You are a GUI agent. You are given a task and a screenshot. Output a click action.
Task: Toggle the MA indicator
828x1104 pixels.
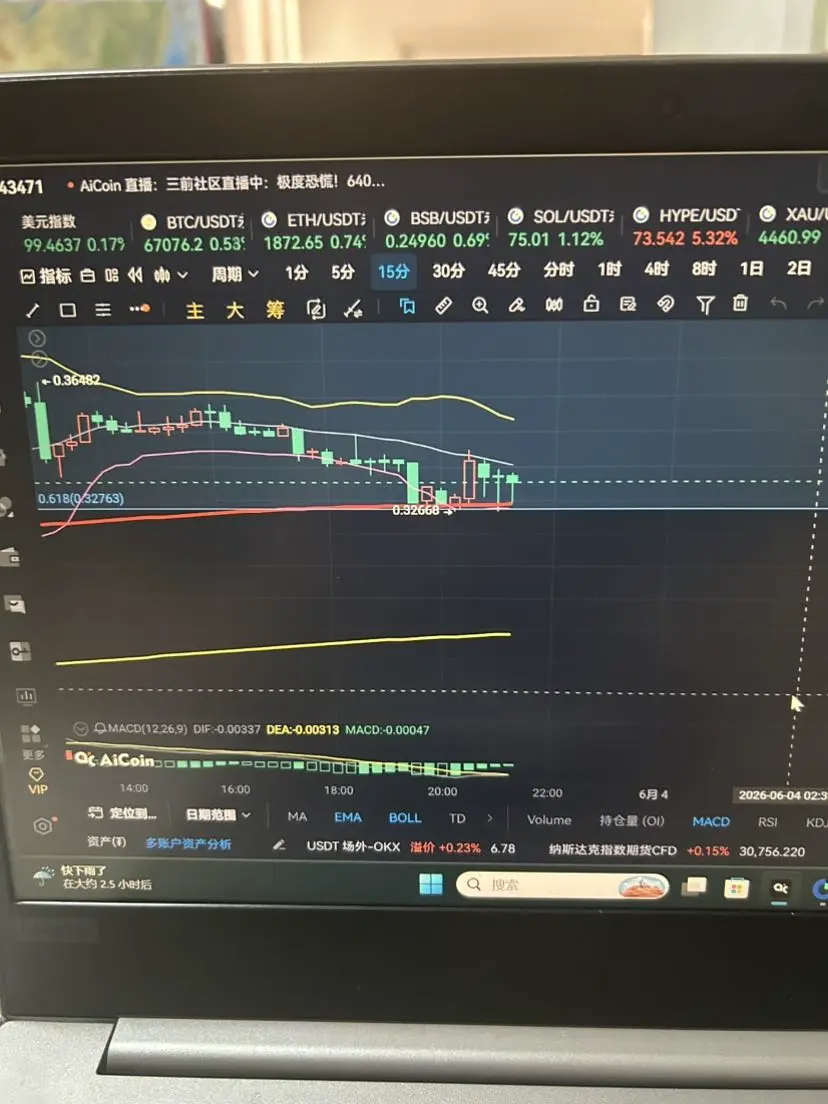pyautogui.click(x=297, y=817)
